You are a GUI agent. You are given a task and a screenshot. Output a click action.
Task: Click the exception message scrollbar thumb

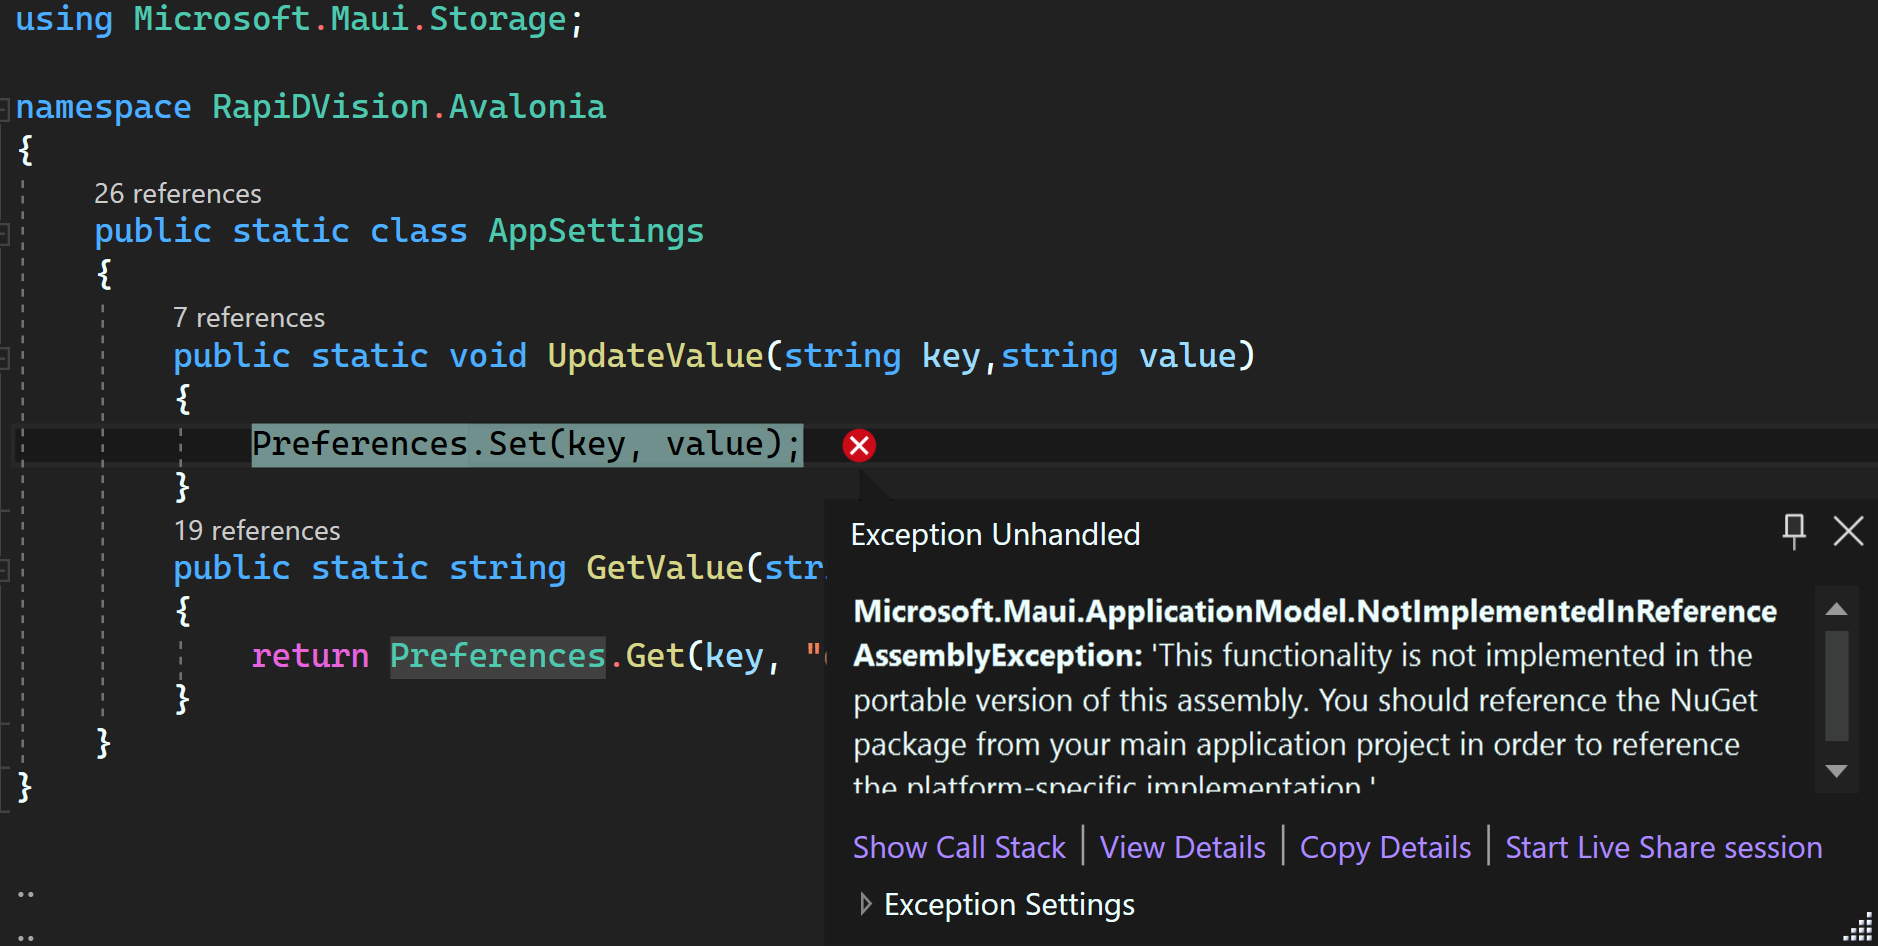pos(1836,685)
